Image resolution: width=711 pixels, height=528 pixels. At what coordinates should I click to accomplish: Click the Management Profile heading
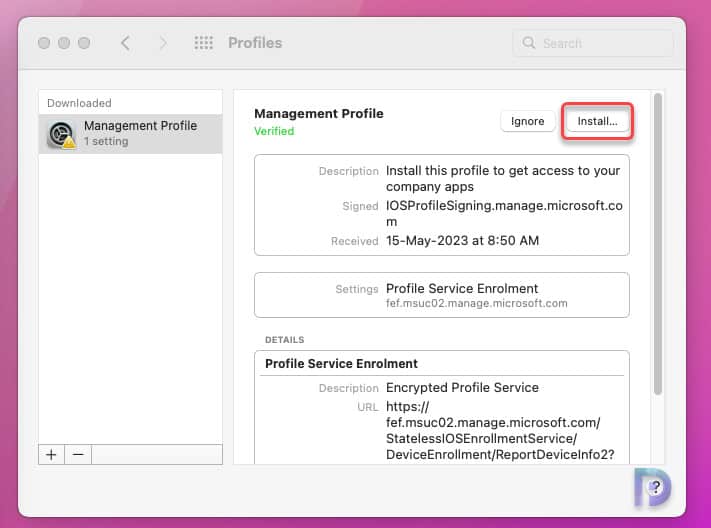click(319, 113)
